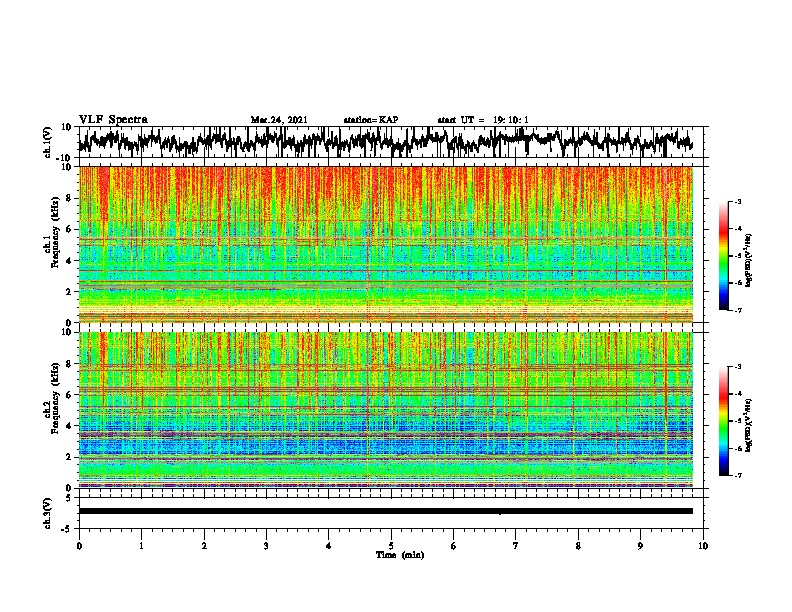792x612 pixels.
Task: Click the "Time (min)" axis label
Action: [400, 555]
